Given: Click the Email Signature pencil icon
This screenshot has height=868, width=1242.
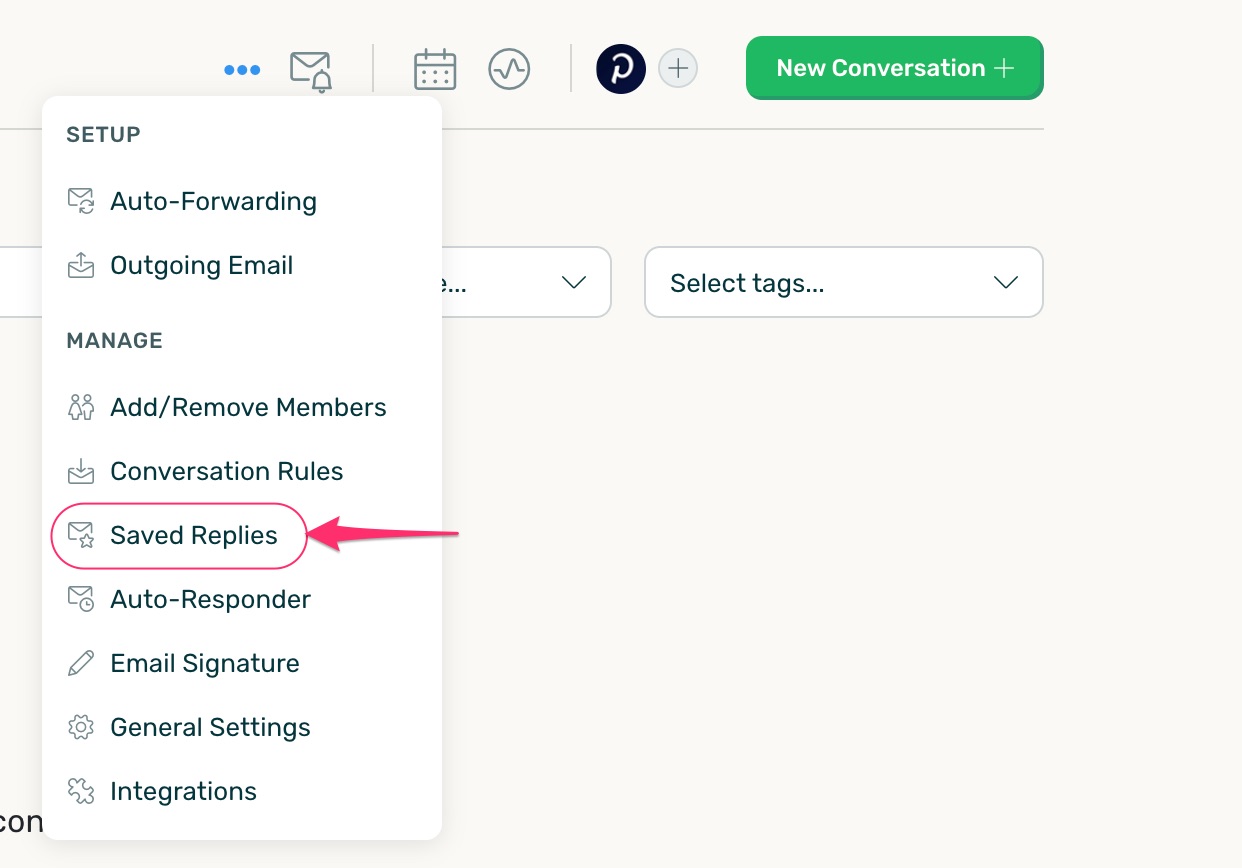Looking at the screenshot, I should point(81,663).
